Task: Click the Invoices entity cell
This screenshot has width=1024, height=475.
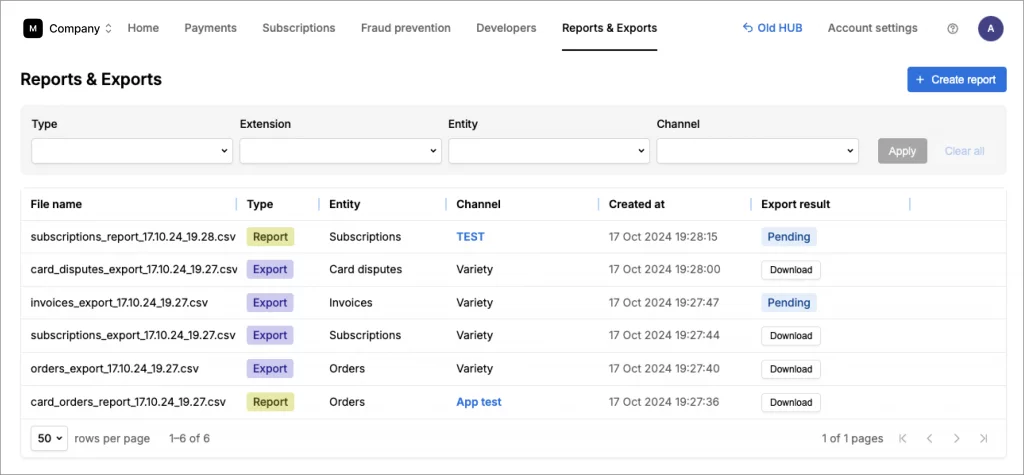Action: [351, 303]
